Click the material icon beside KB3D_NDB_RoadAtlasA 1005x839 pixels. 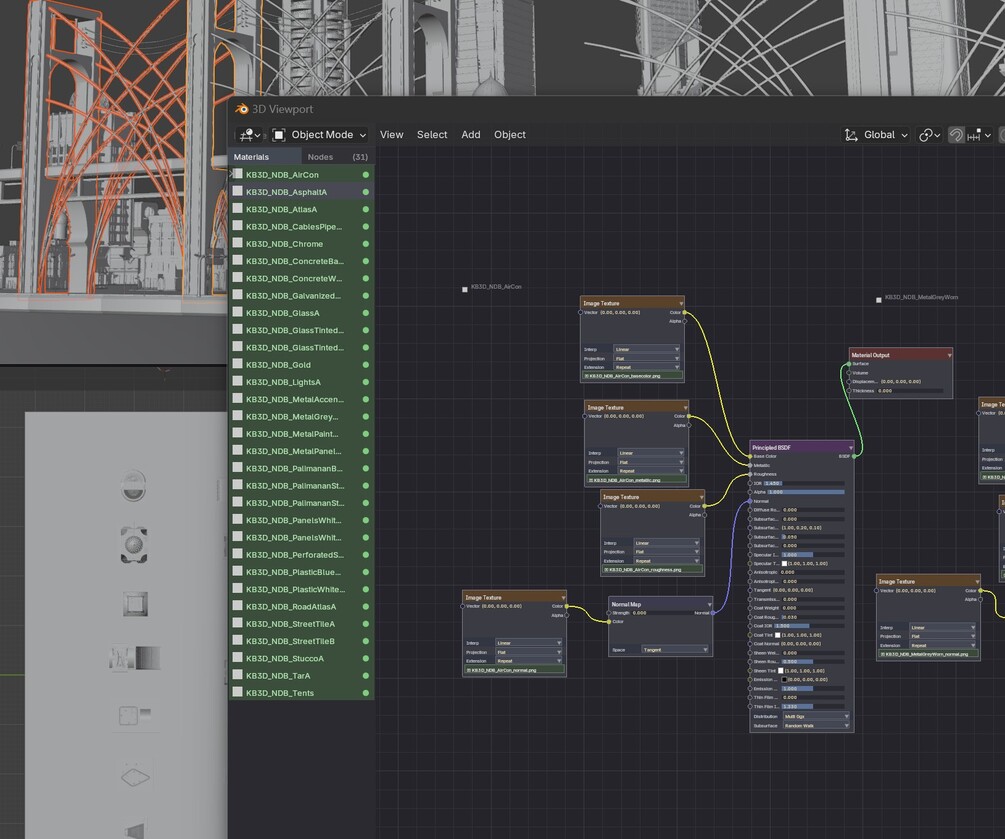click(x=238, y=606)
